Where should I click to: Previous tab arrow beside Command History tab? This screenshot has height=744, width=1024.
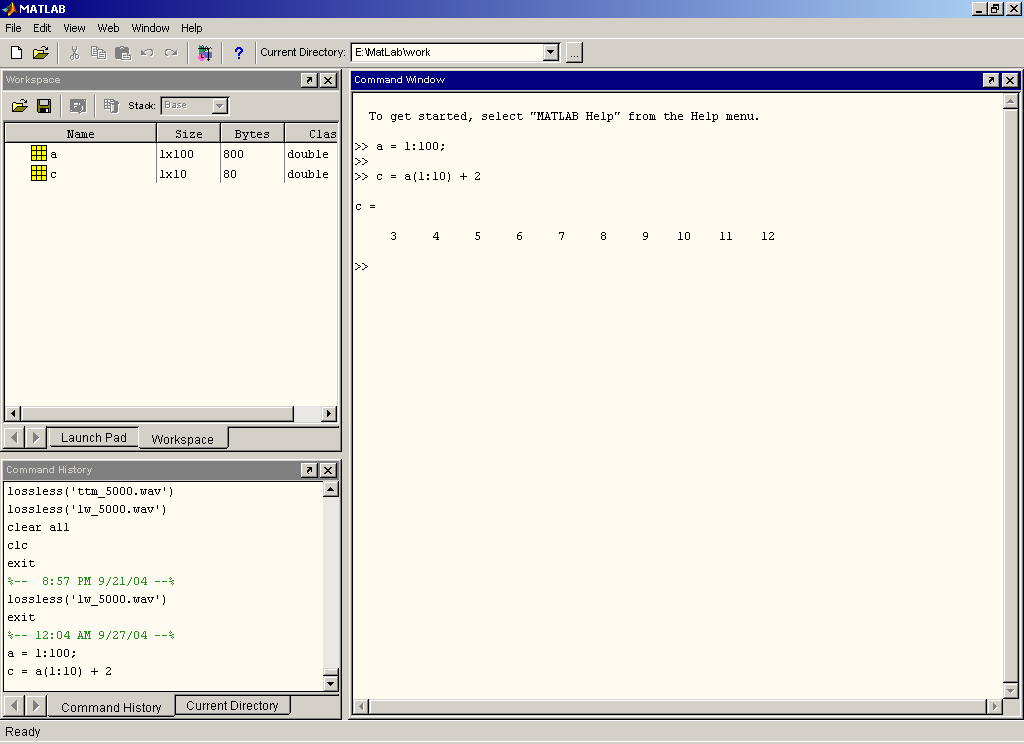14,705
